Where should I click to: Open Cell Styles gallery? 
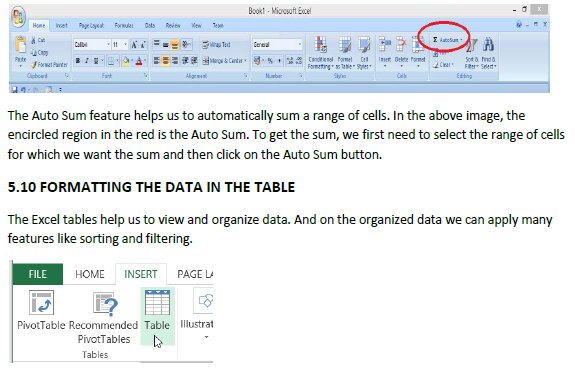364,52
